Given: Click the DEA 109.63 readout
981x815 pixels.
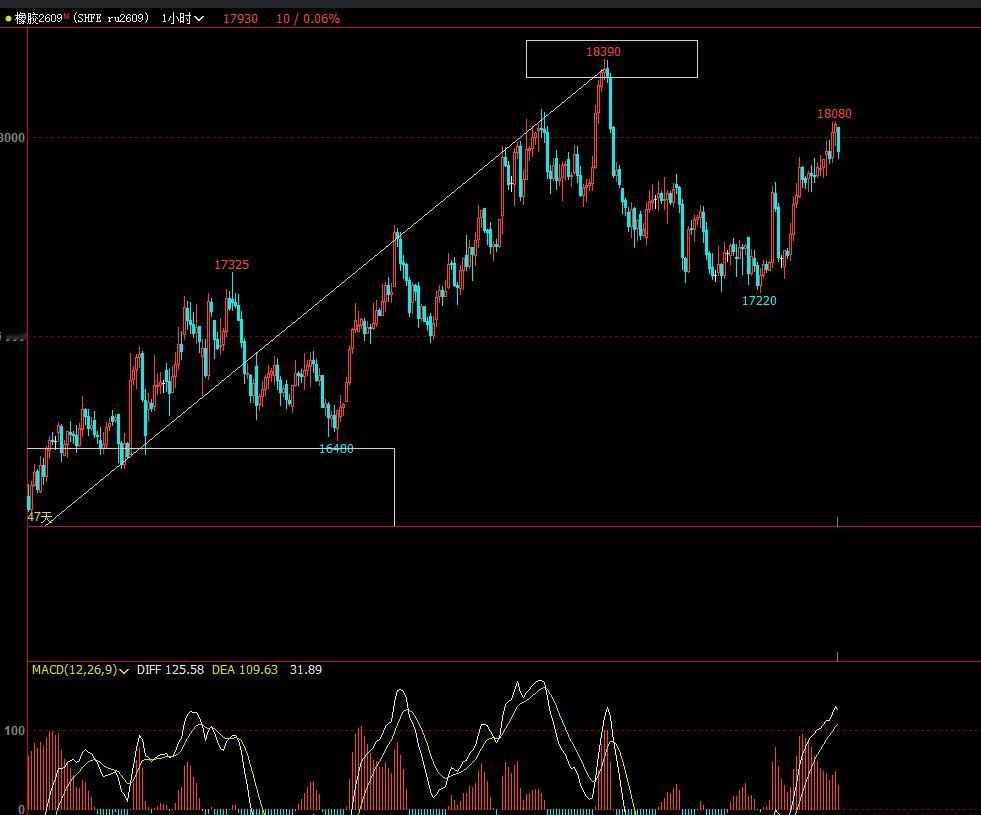Looking at the screenshot, I should click(x=245, y=670).
